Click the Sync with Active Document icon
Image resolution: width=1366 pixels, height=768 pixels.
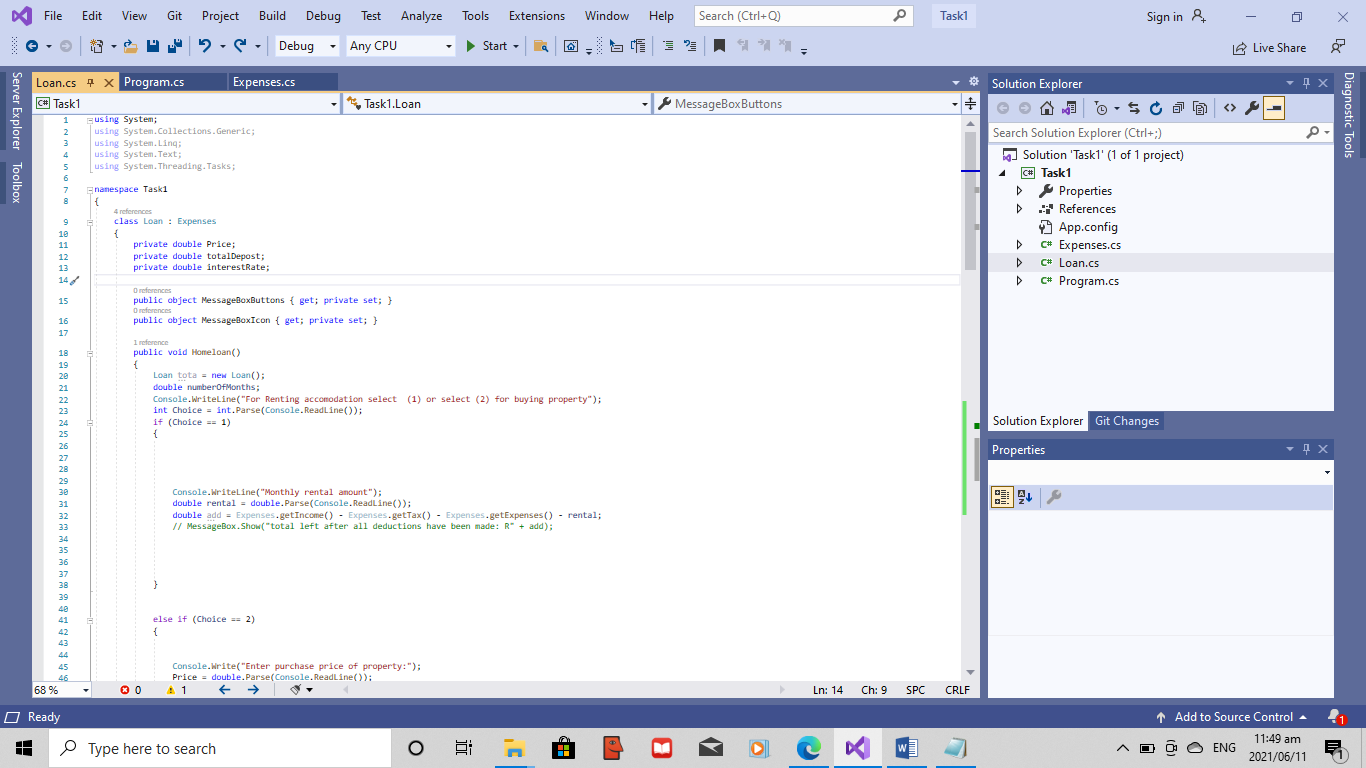(x=1133, y=108)
